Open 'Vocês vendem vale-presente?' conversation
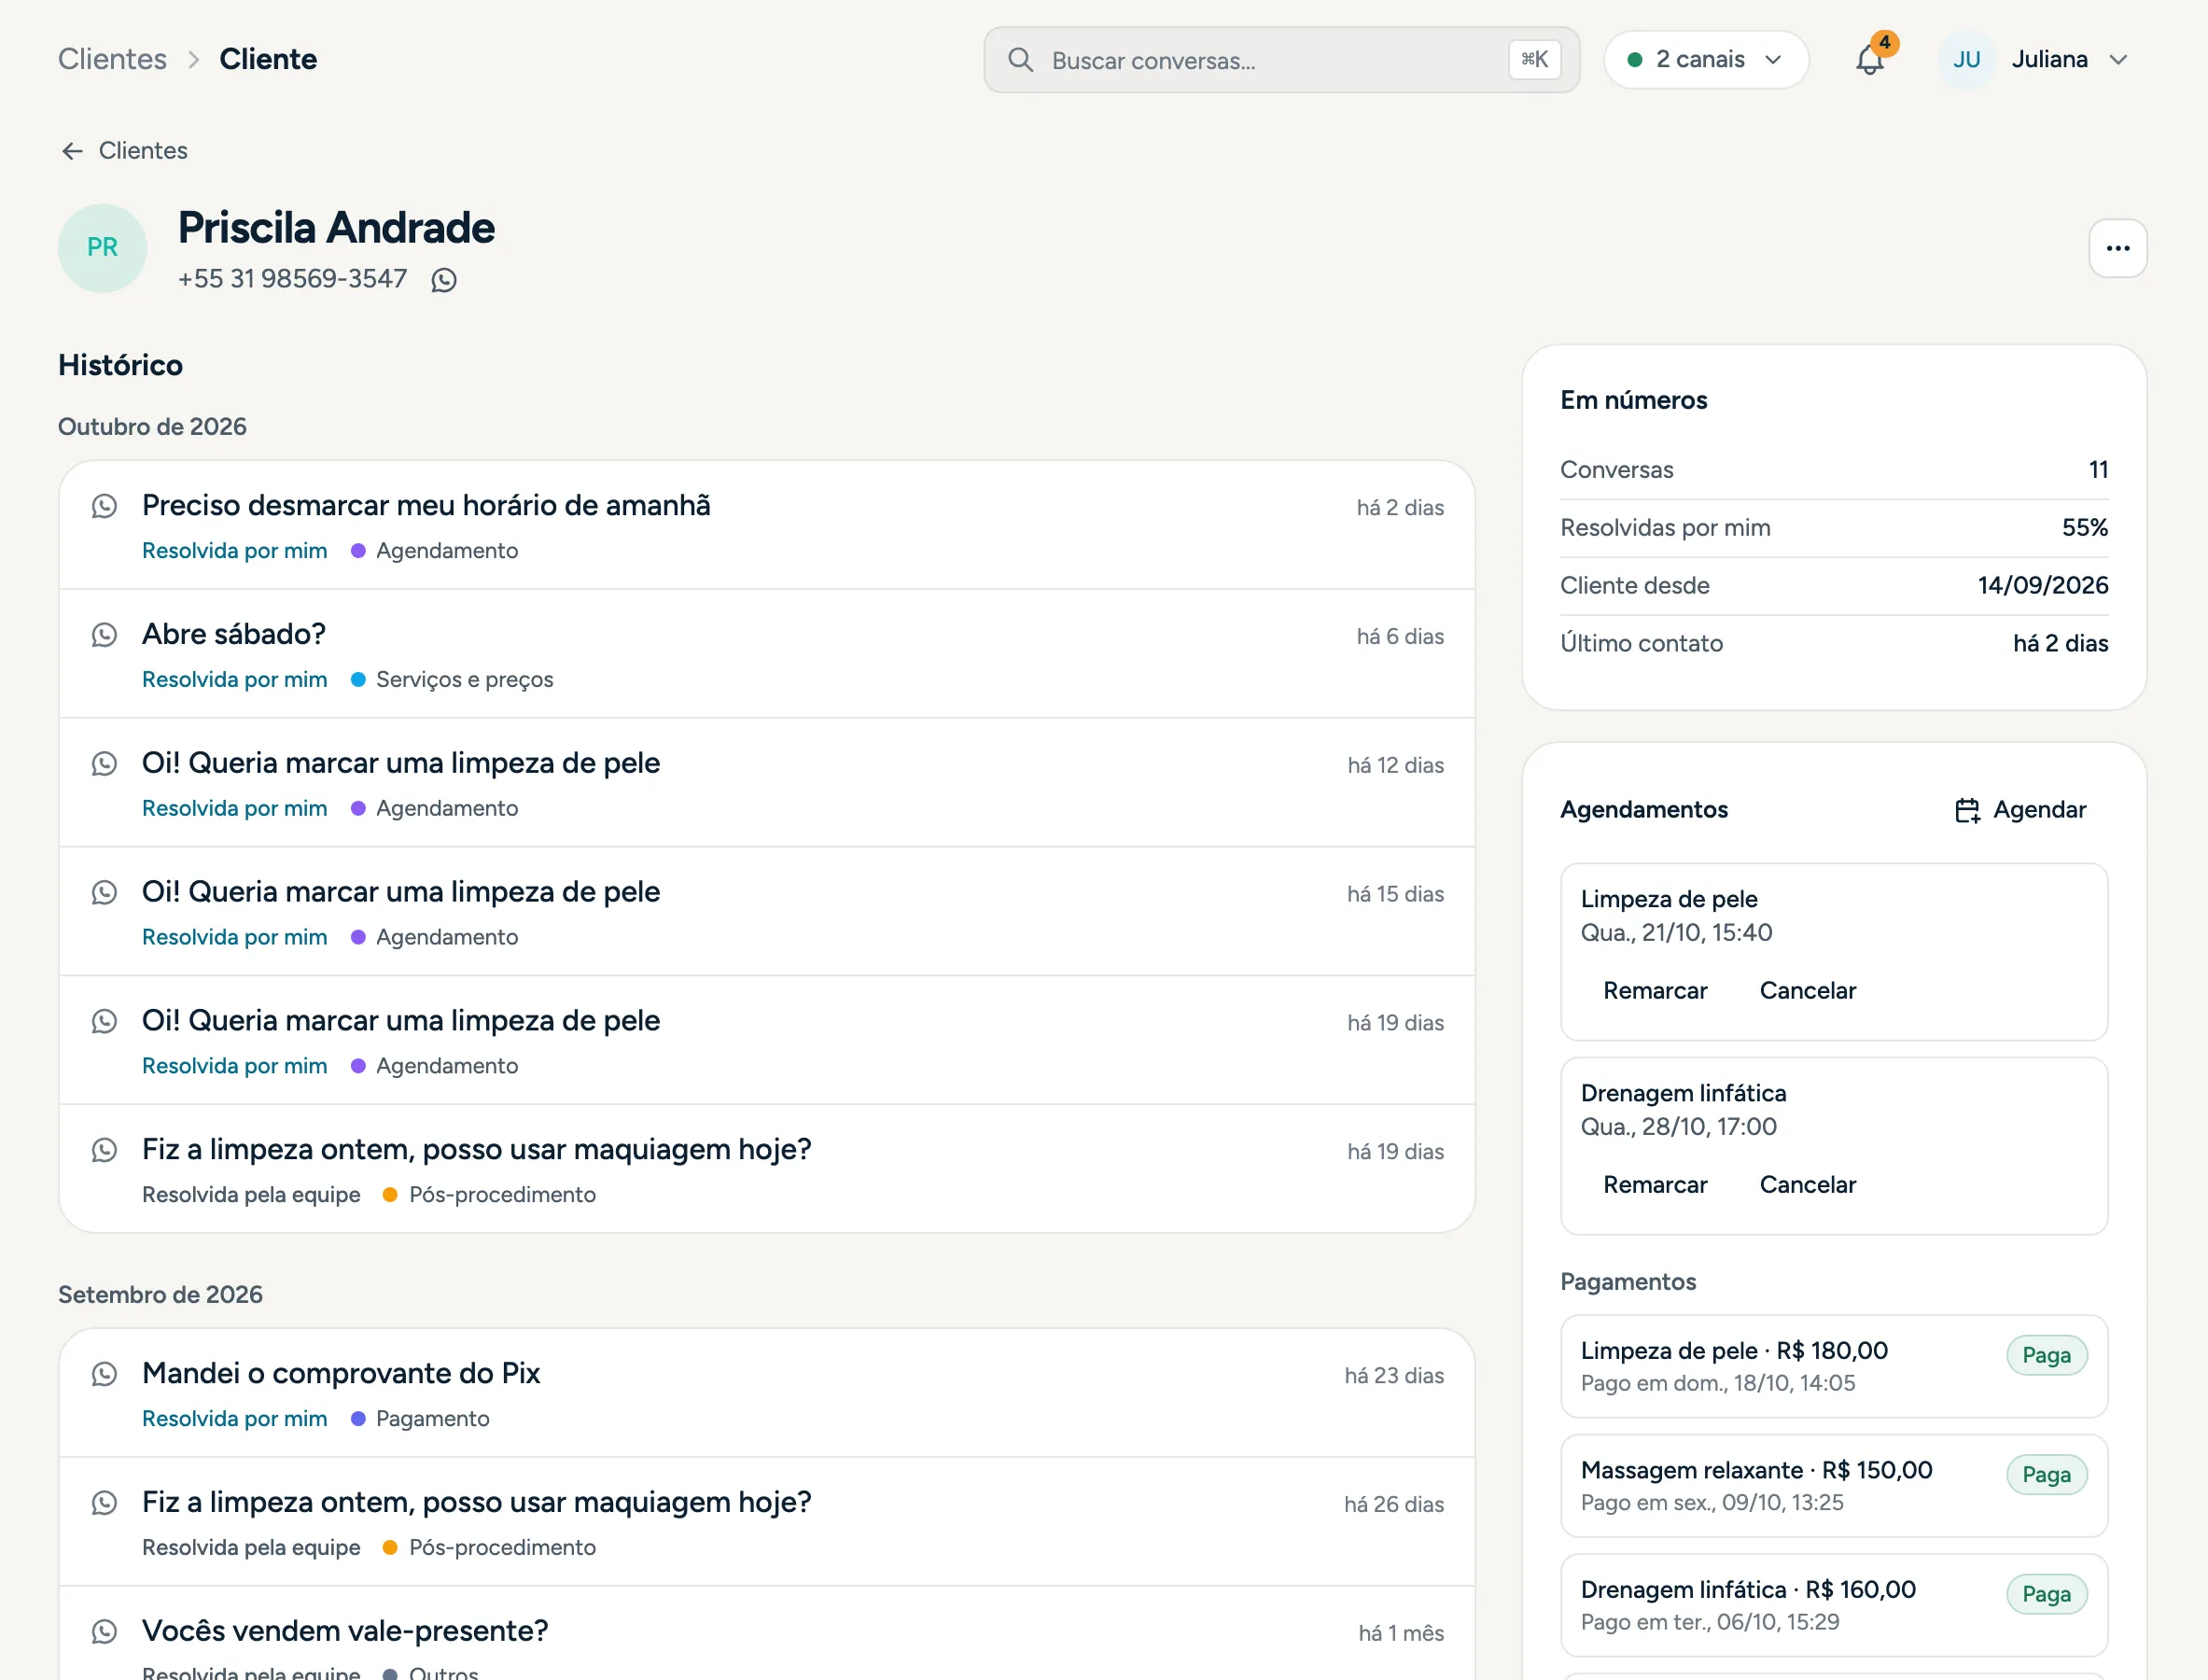 click(767, 1634)
